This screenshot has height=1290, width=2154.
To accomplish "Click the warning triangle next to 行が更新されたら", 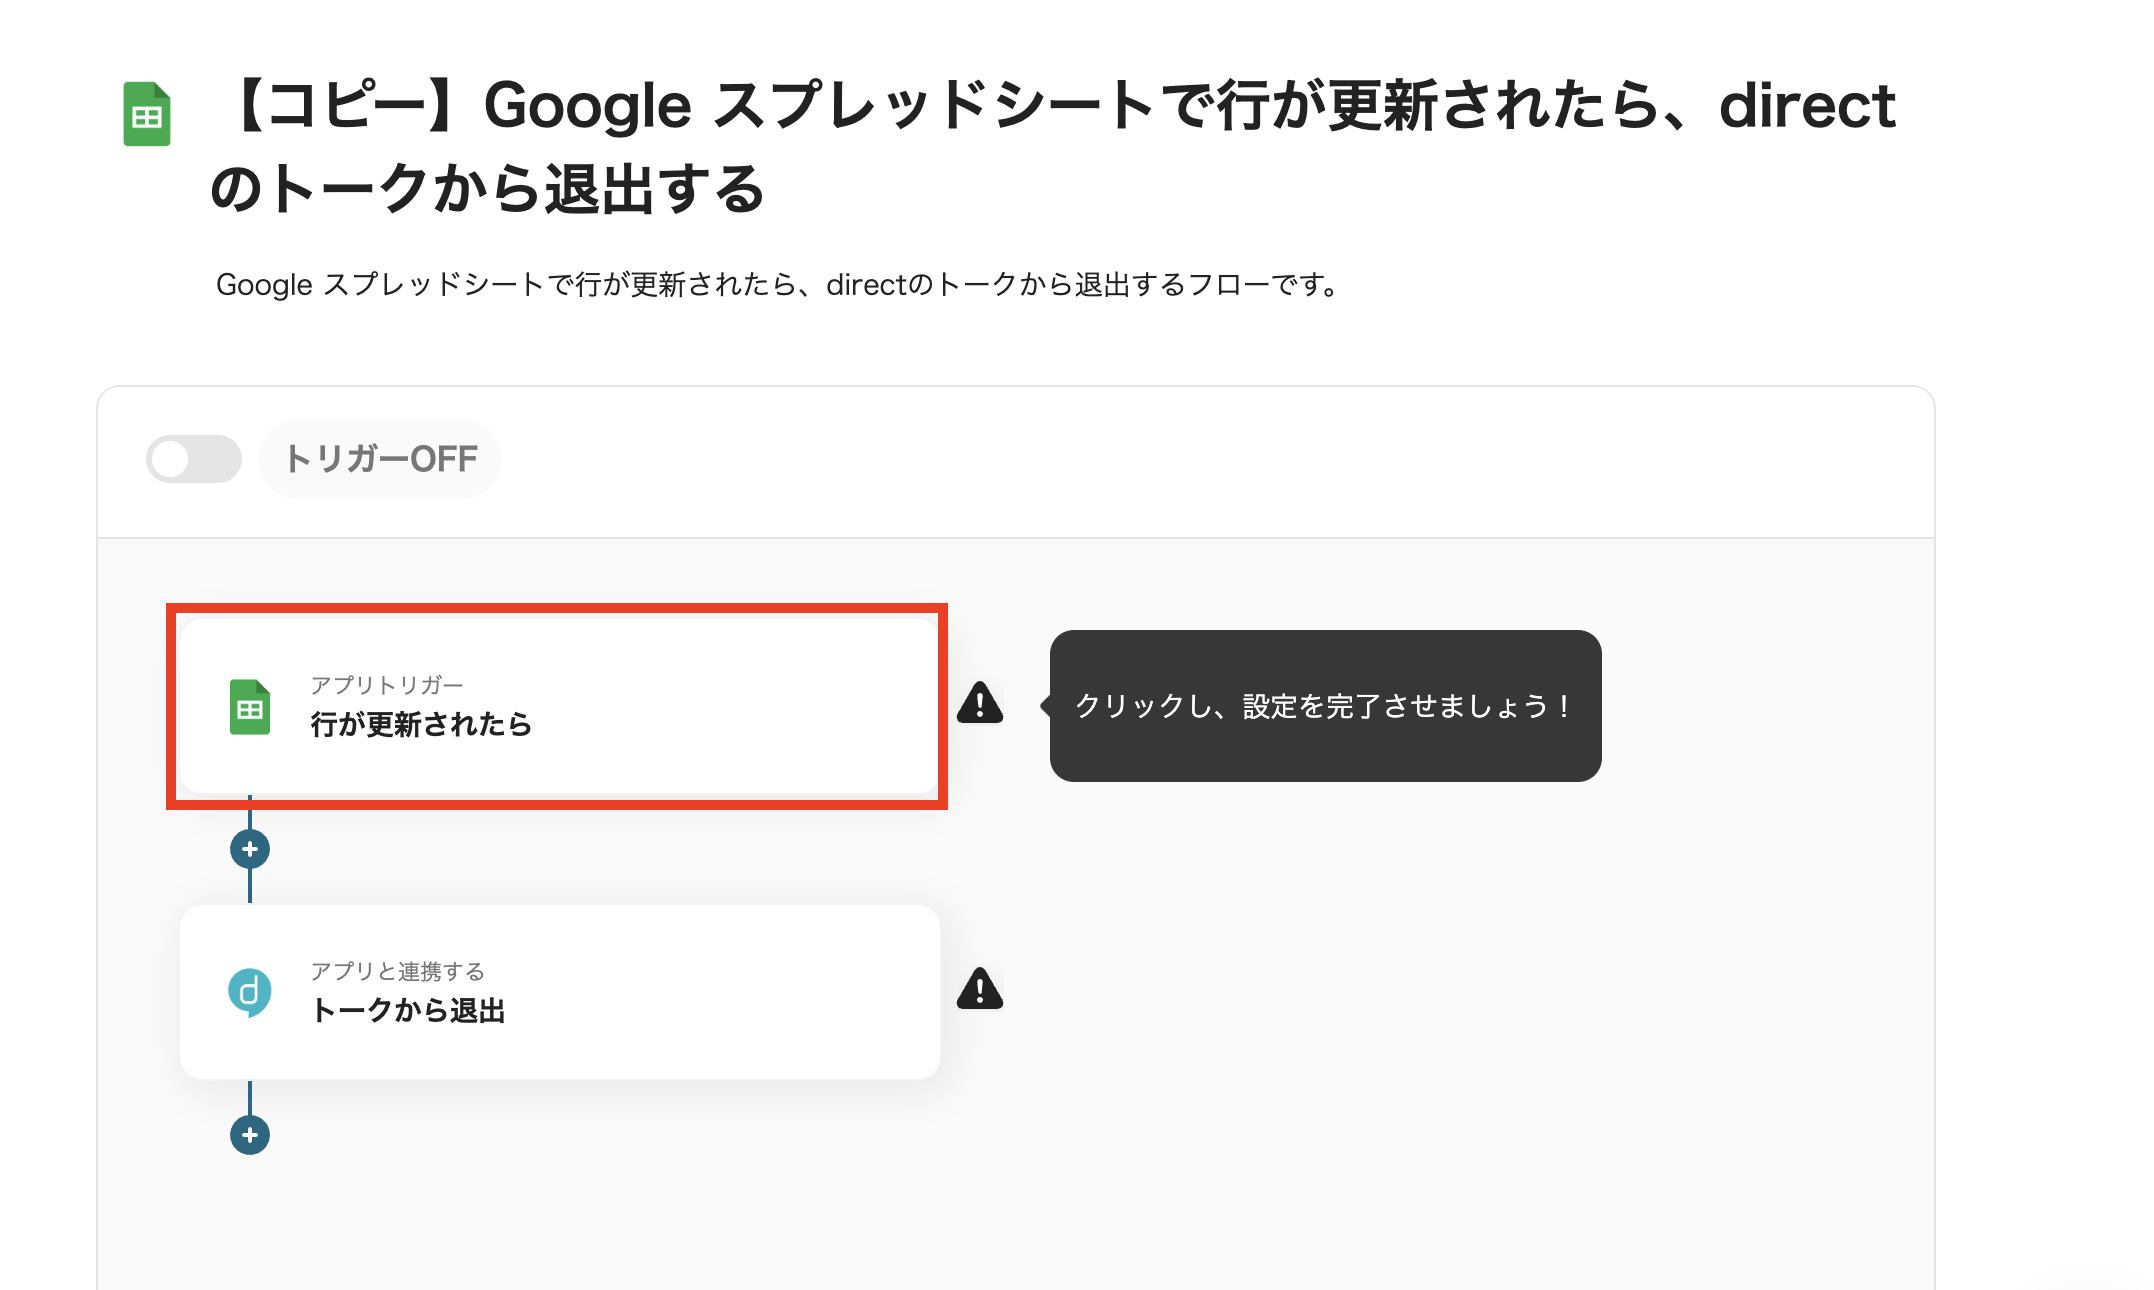I will (980, 703).
